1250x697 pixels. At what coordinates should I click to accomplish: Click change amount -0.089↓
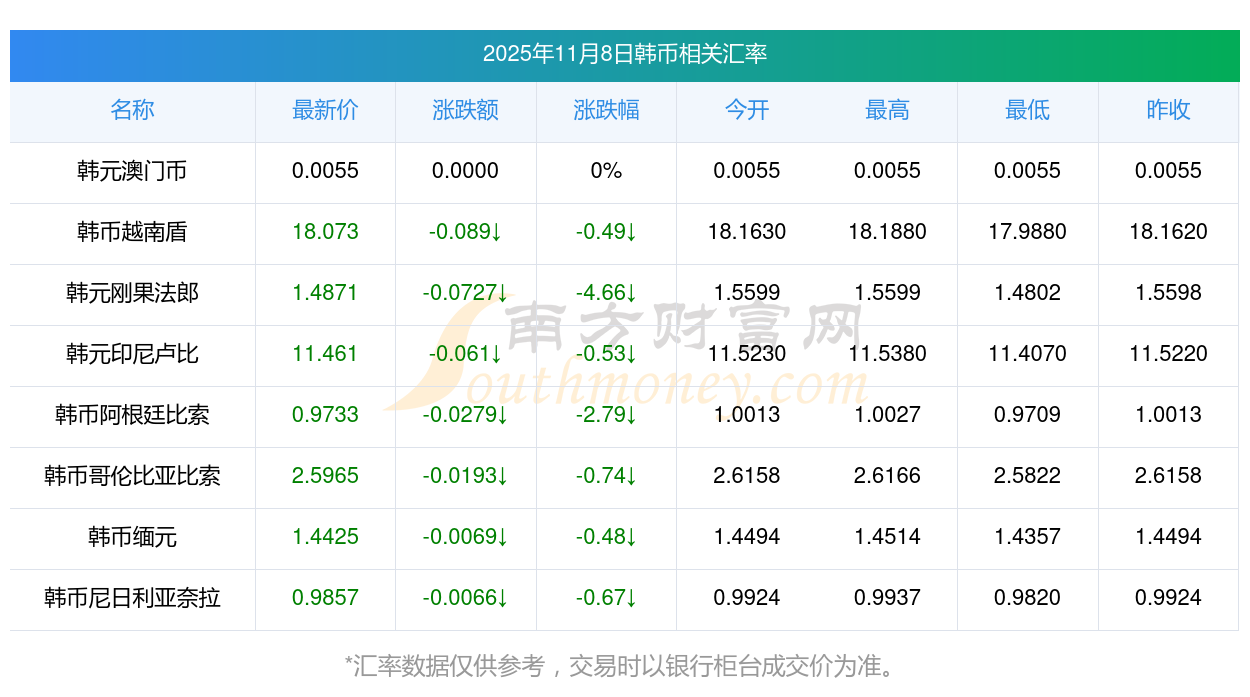click(x=465, y=232)
